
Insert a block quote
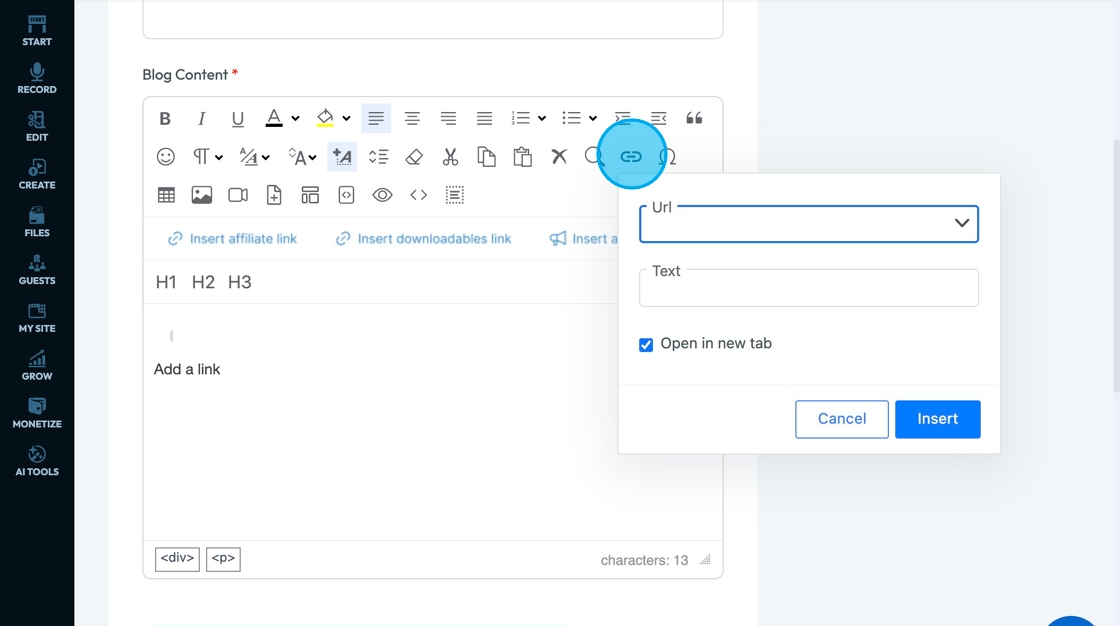click(x=694, y=119)
